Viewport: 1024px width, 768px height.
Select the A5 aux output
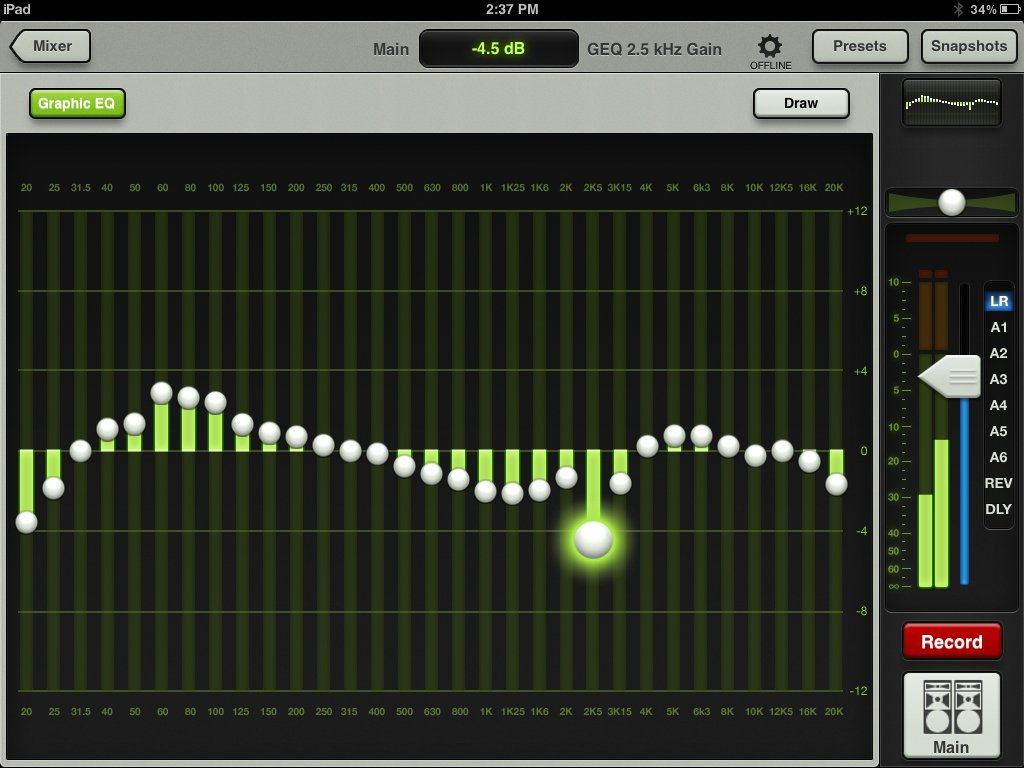999,431
